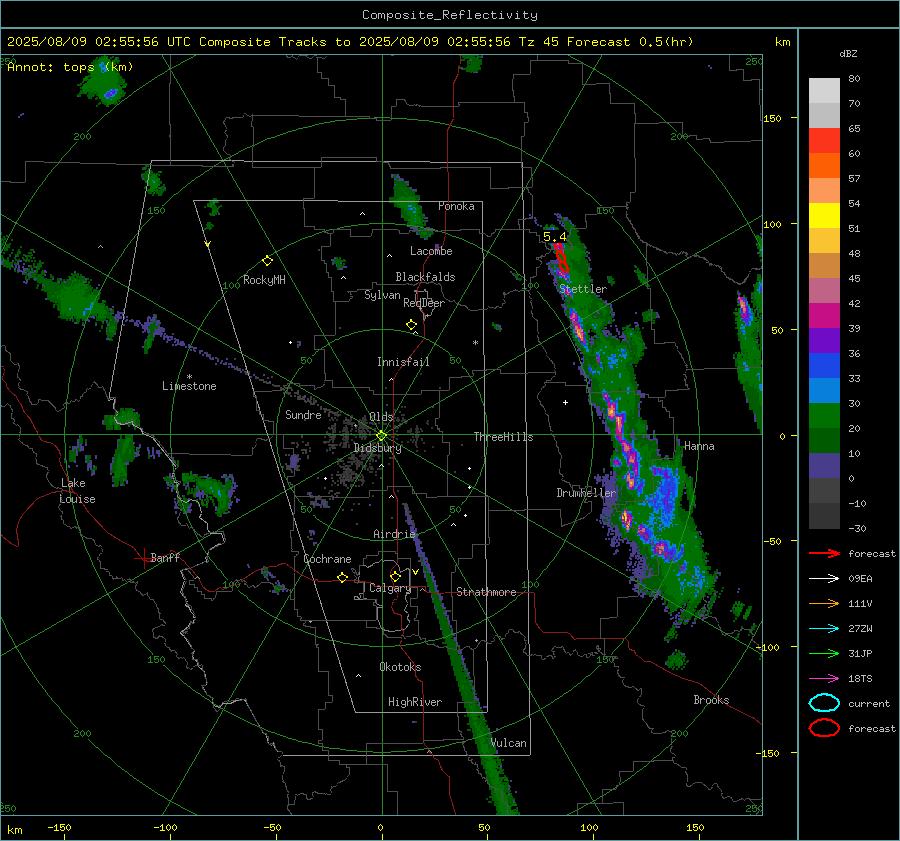Click the Okotoks city label
This screenshot has width=900, height=841.
pos(400,668)
